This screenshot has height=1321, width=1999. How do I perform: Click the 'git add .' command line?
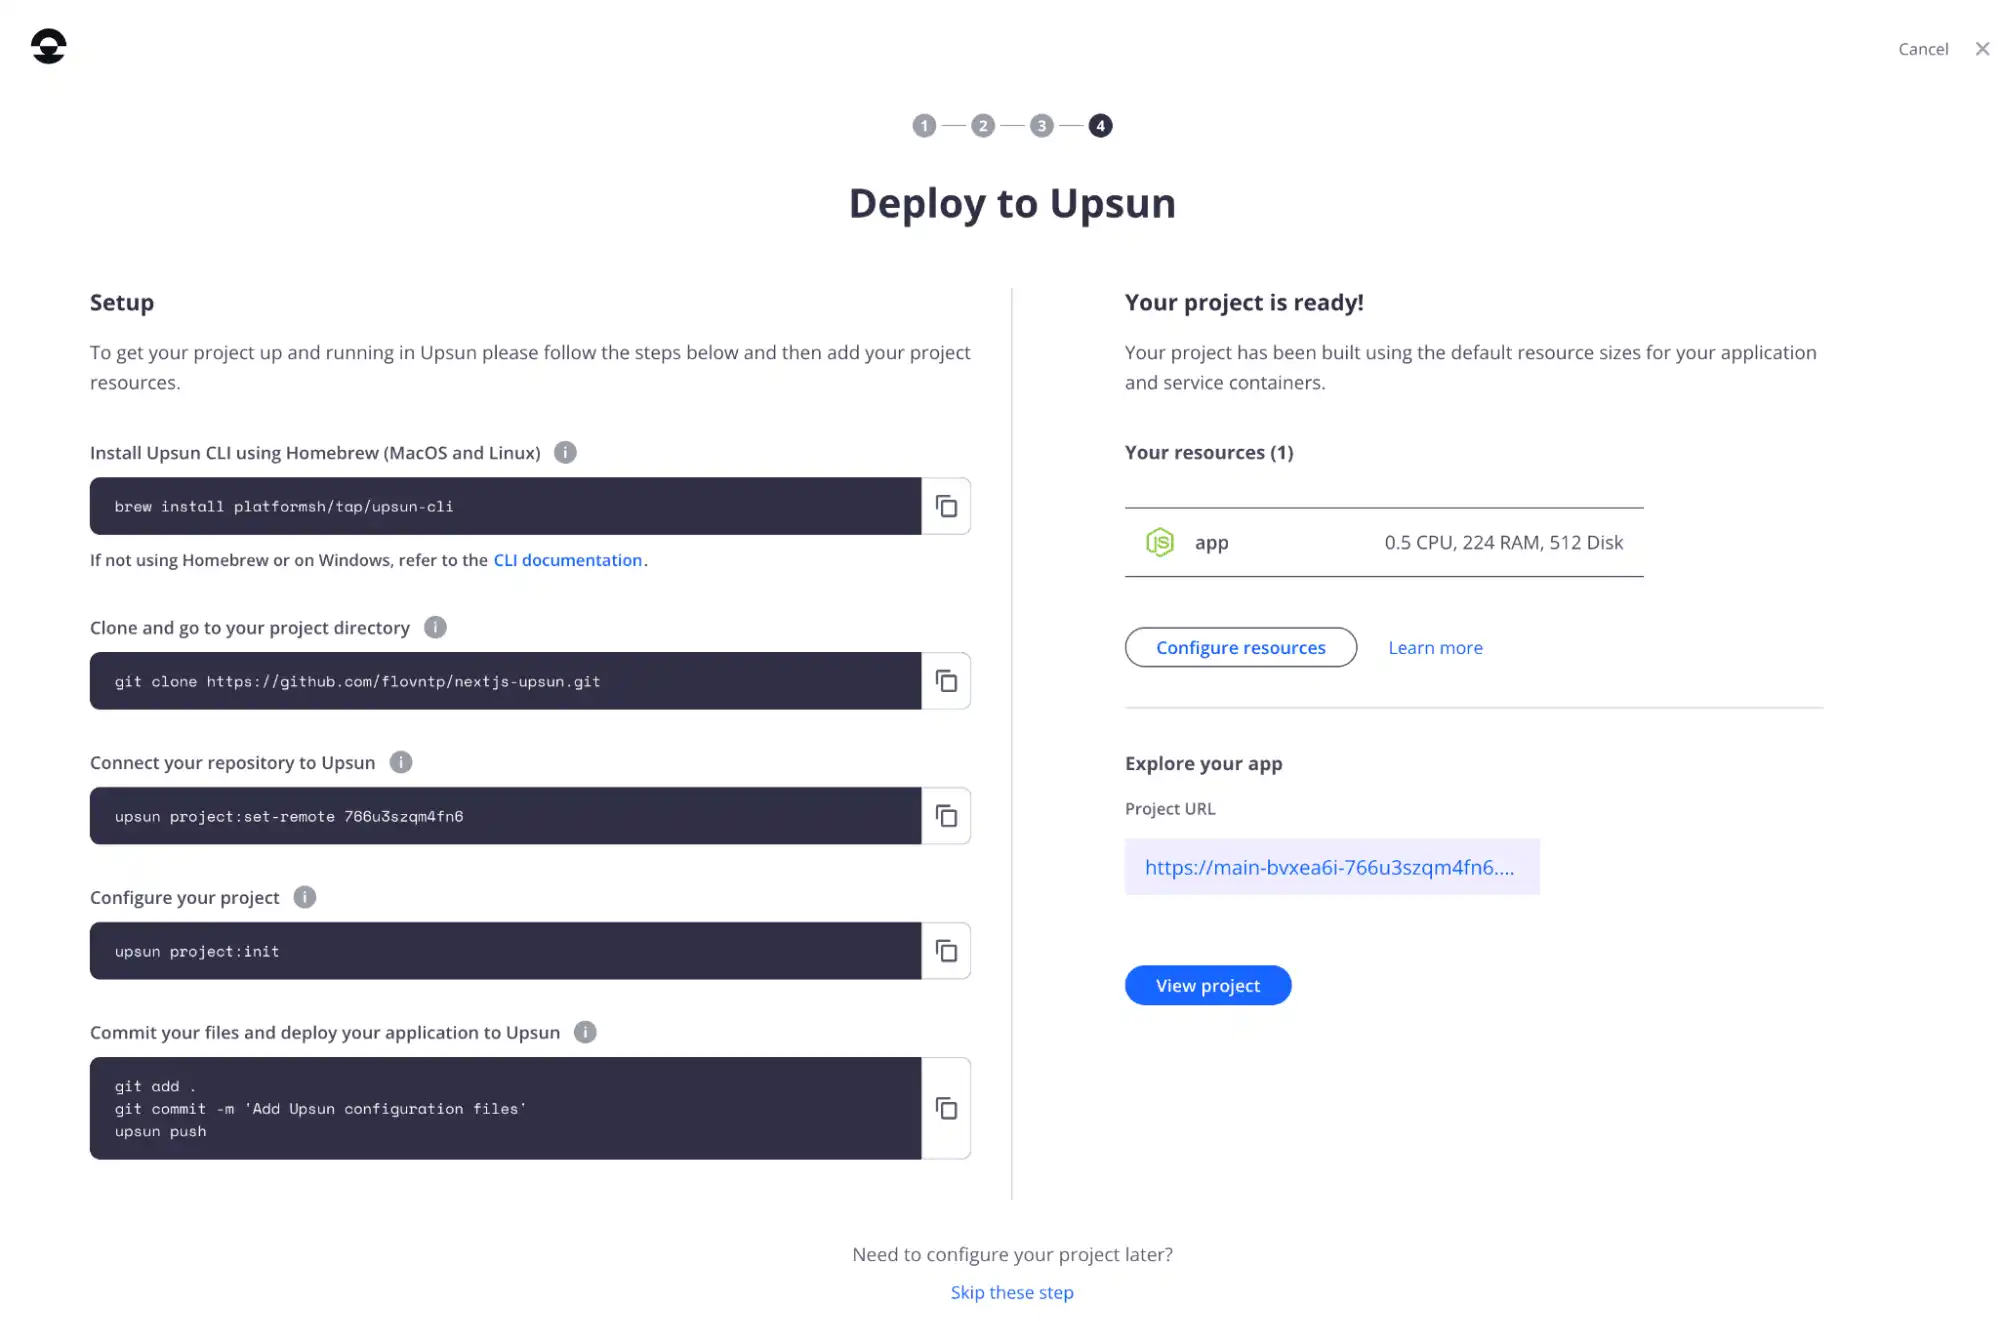pyautogui.click(x=155, y=1087)
